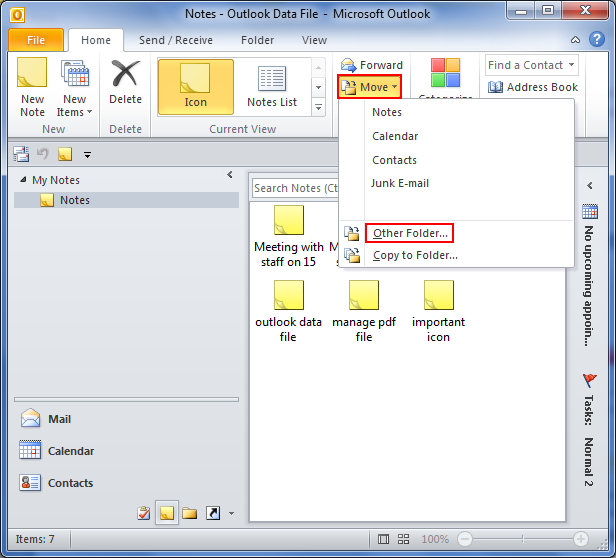This screenshot has height=558, width=616.
Task: Open the Move dropdown
Action: 370,87
